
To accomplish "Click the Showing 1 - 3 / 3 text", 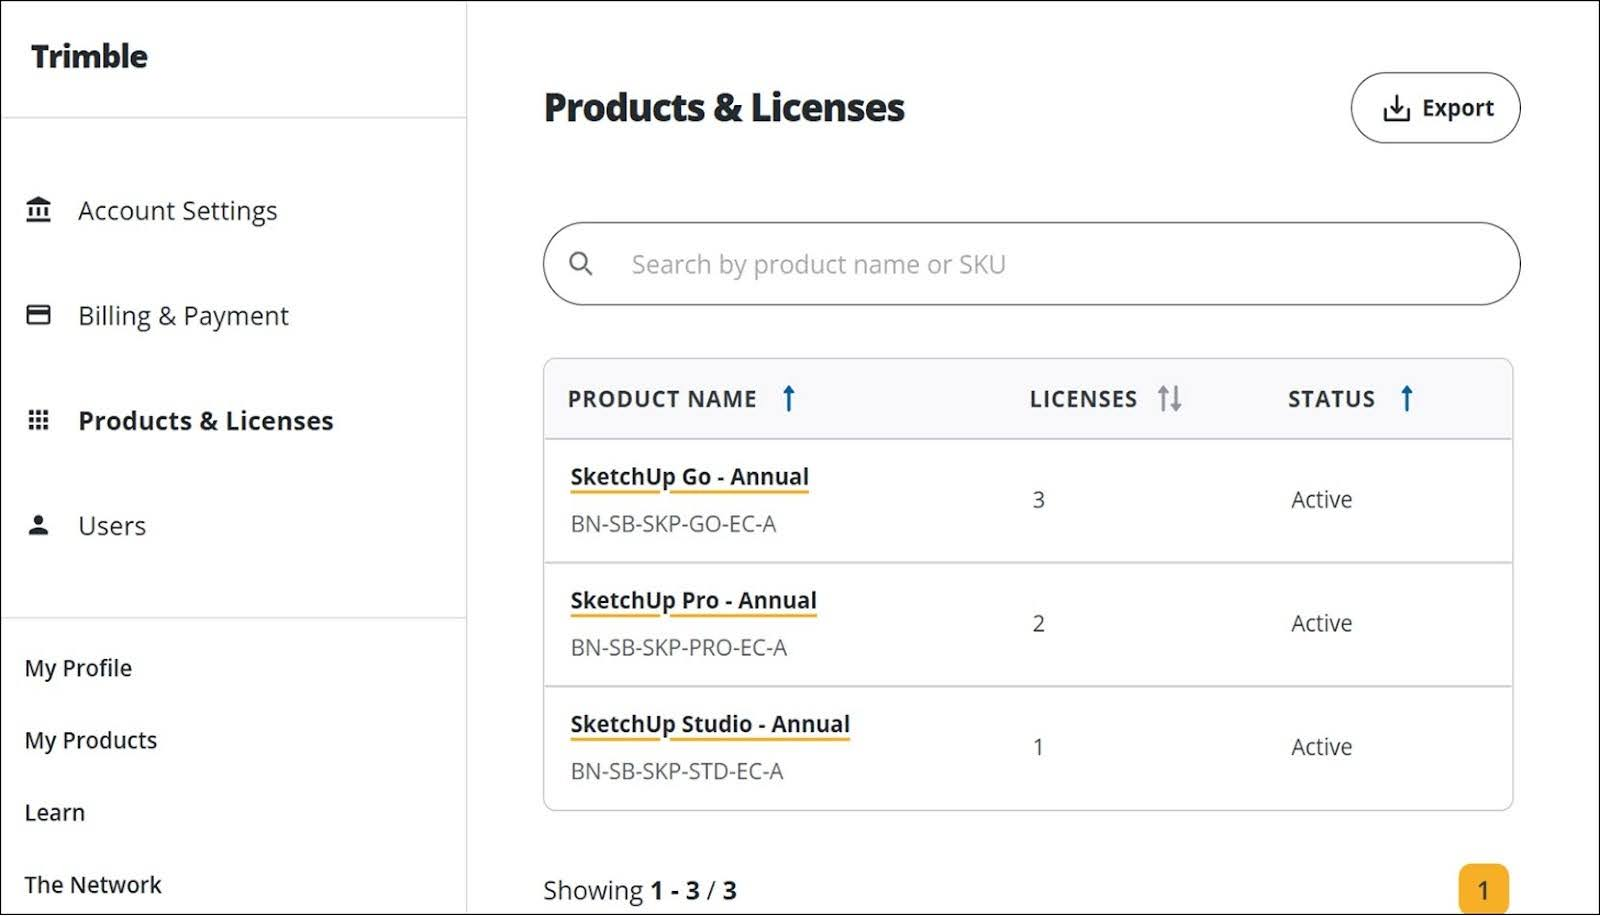I will pyautogui.click(x=640, y=890).
